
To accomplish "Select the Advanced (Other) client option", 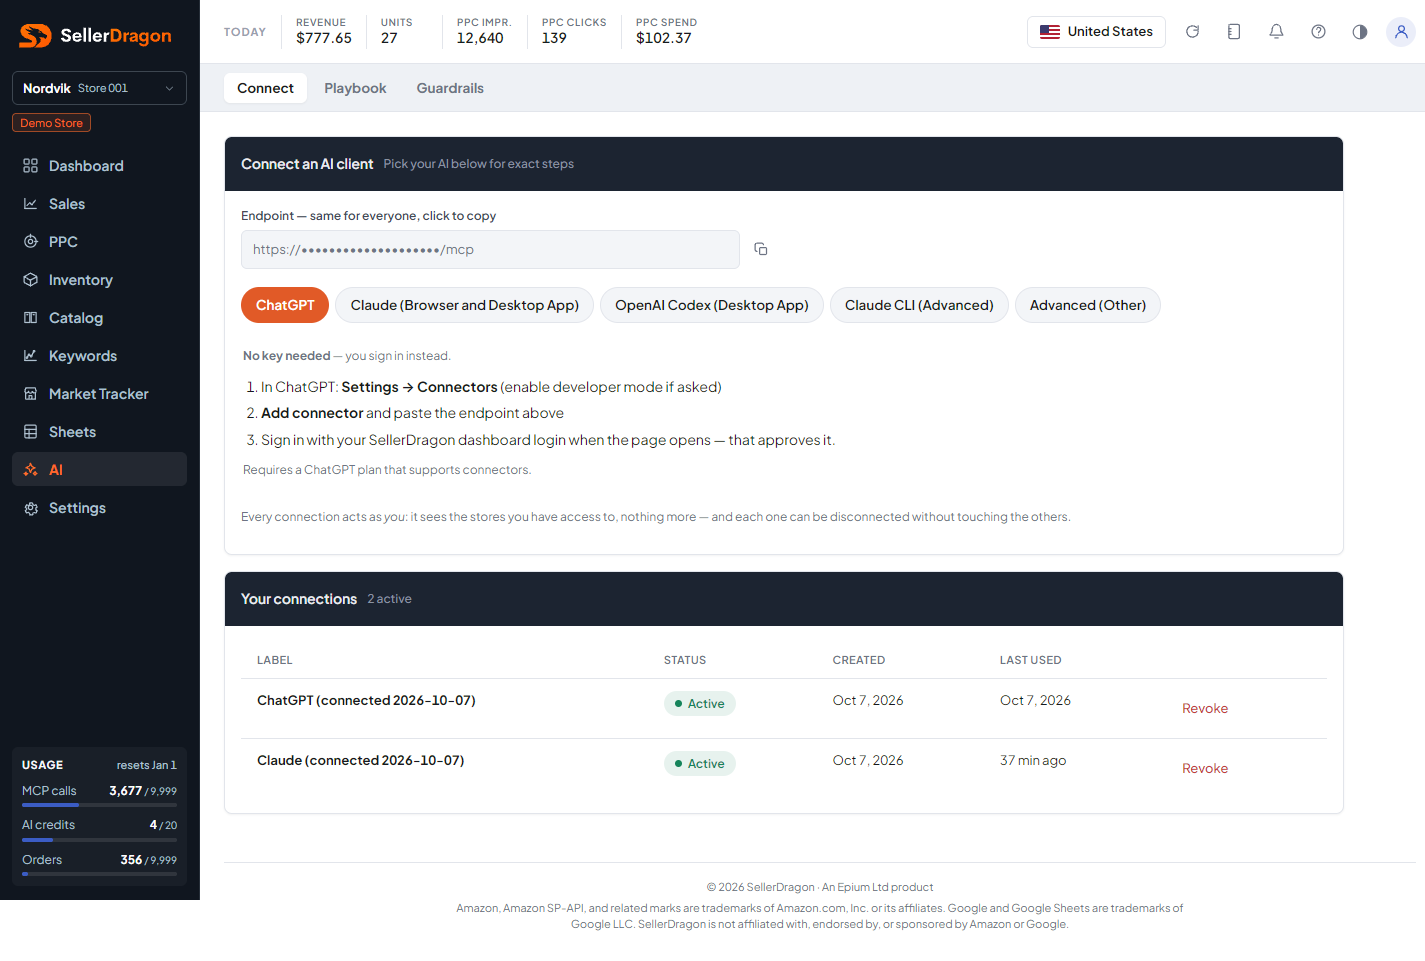I will [1088, 305].
